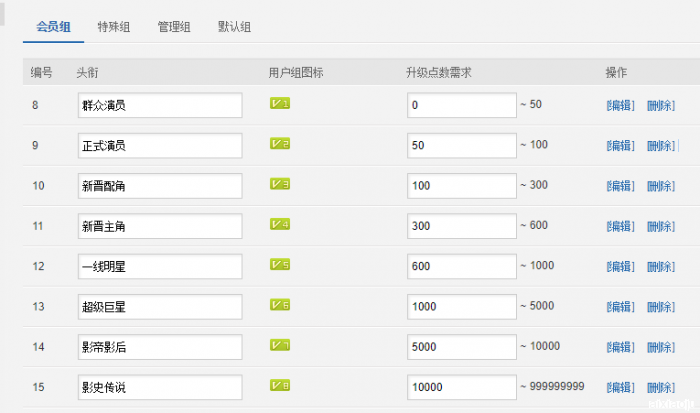
Task: Select the 默认组 tab
Action: pos(234,27)
